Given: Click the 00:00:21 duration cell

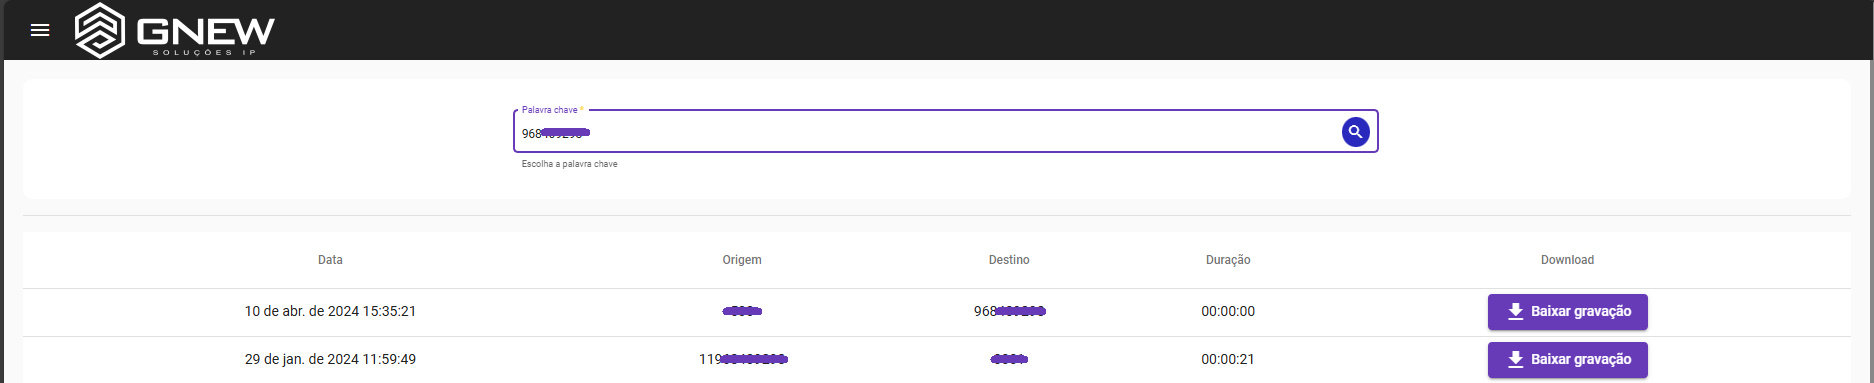Looking at the screenshot, I should (1228, 359).
